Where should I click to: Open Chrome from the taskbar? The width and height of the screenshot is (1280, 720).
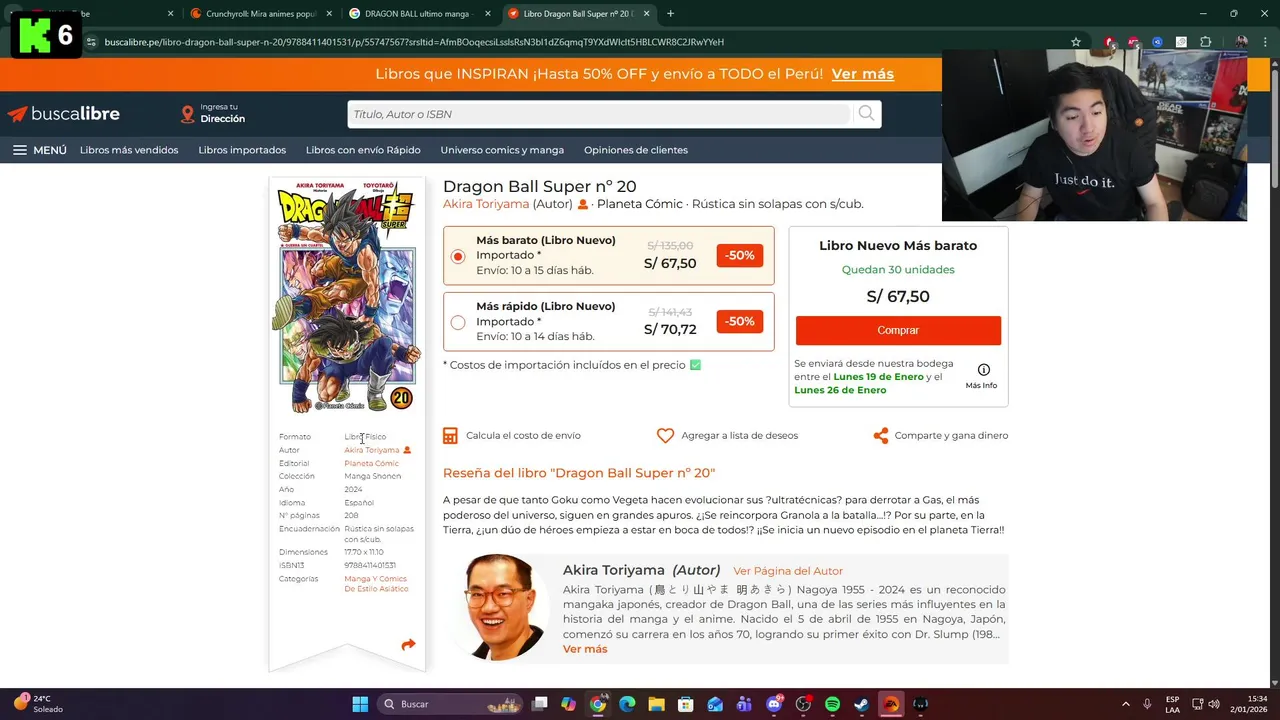(597, 704)
